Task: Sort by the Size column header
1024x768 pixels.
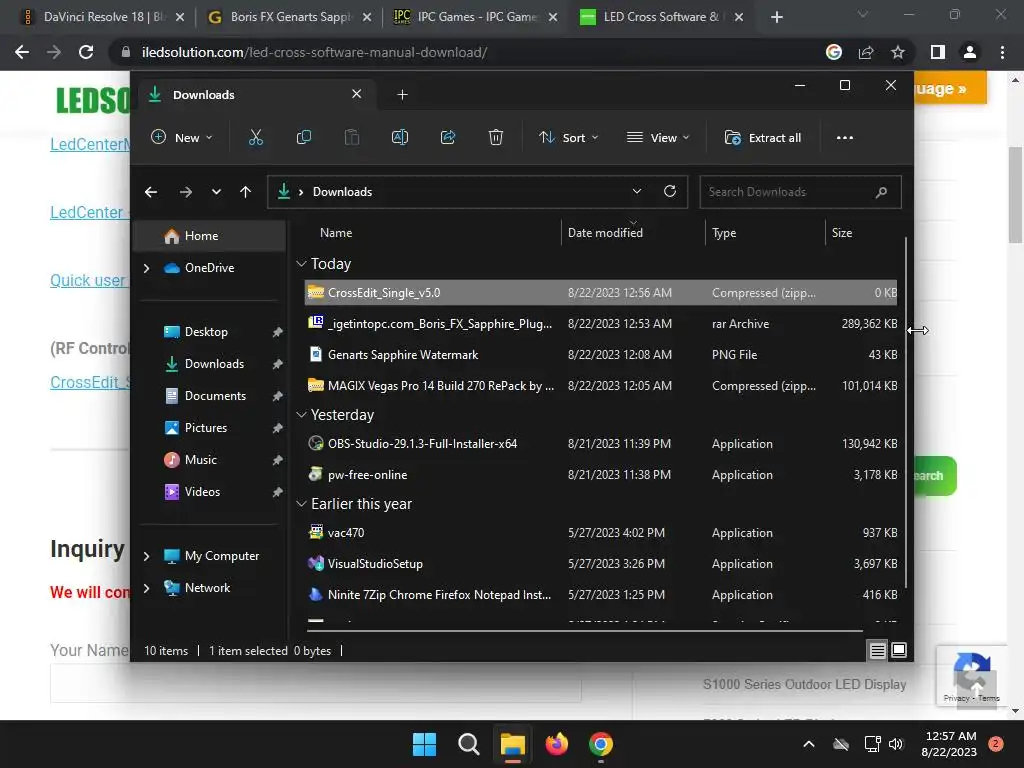Action: pyautogui.click(x=842, y=232)
